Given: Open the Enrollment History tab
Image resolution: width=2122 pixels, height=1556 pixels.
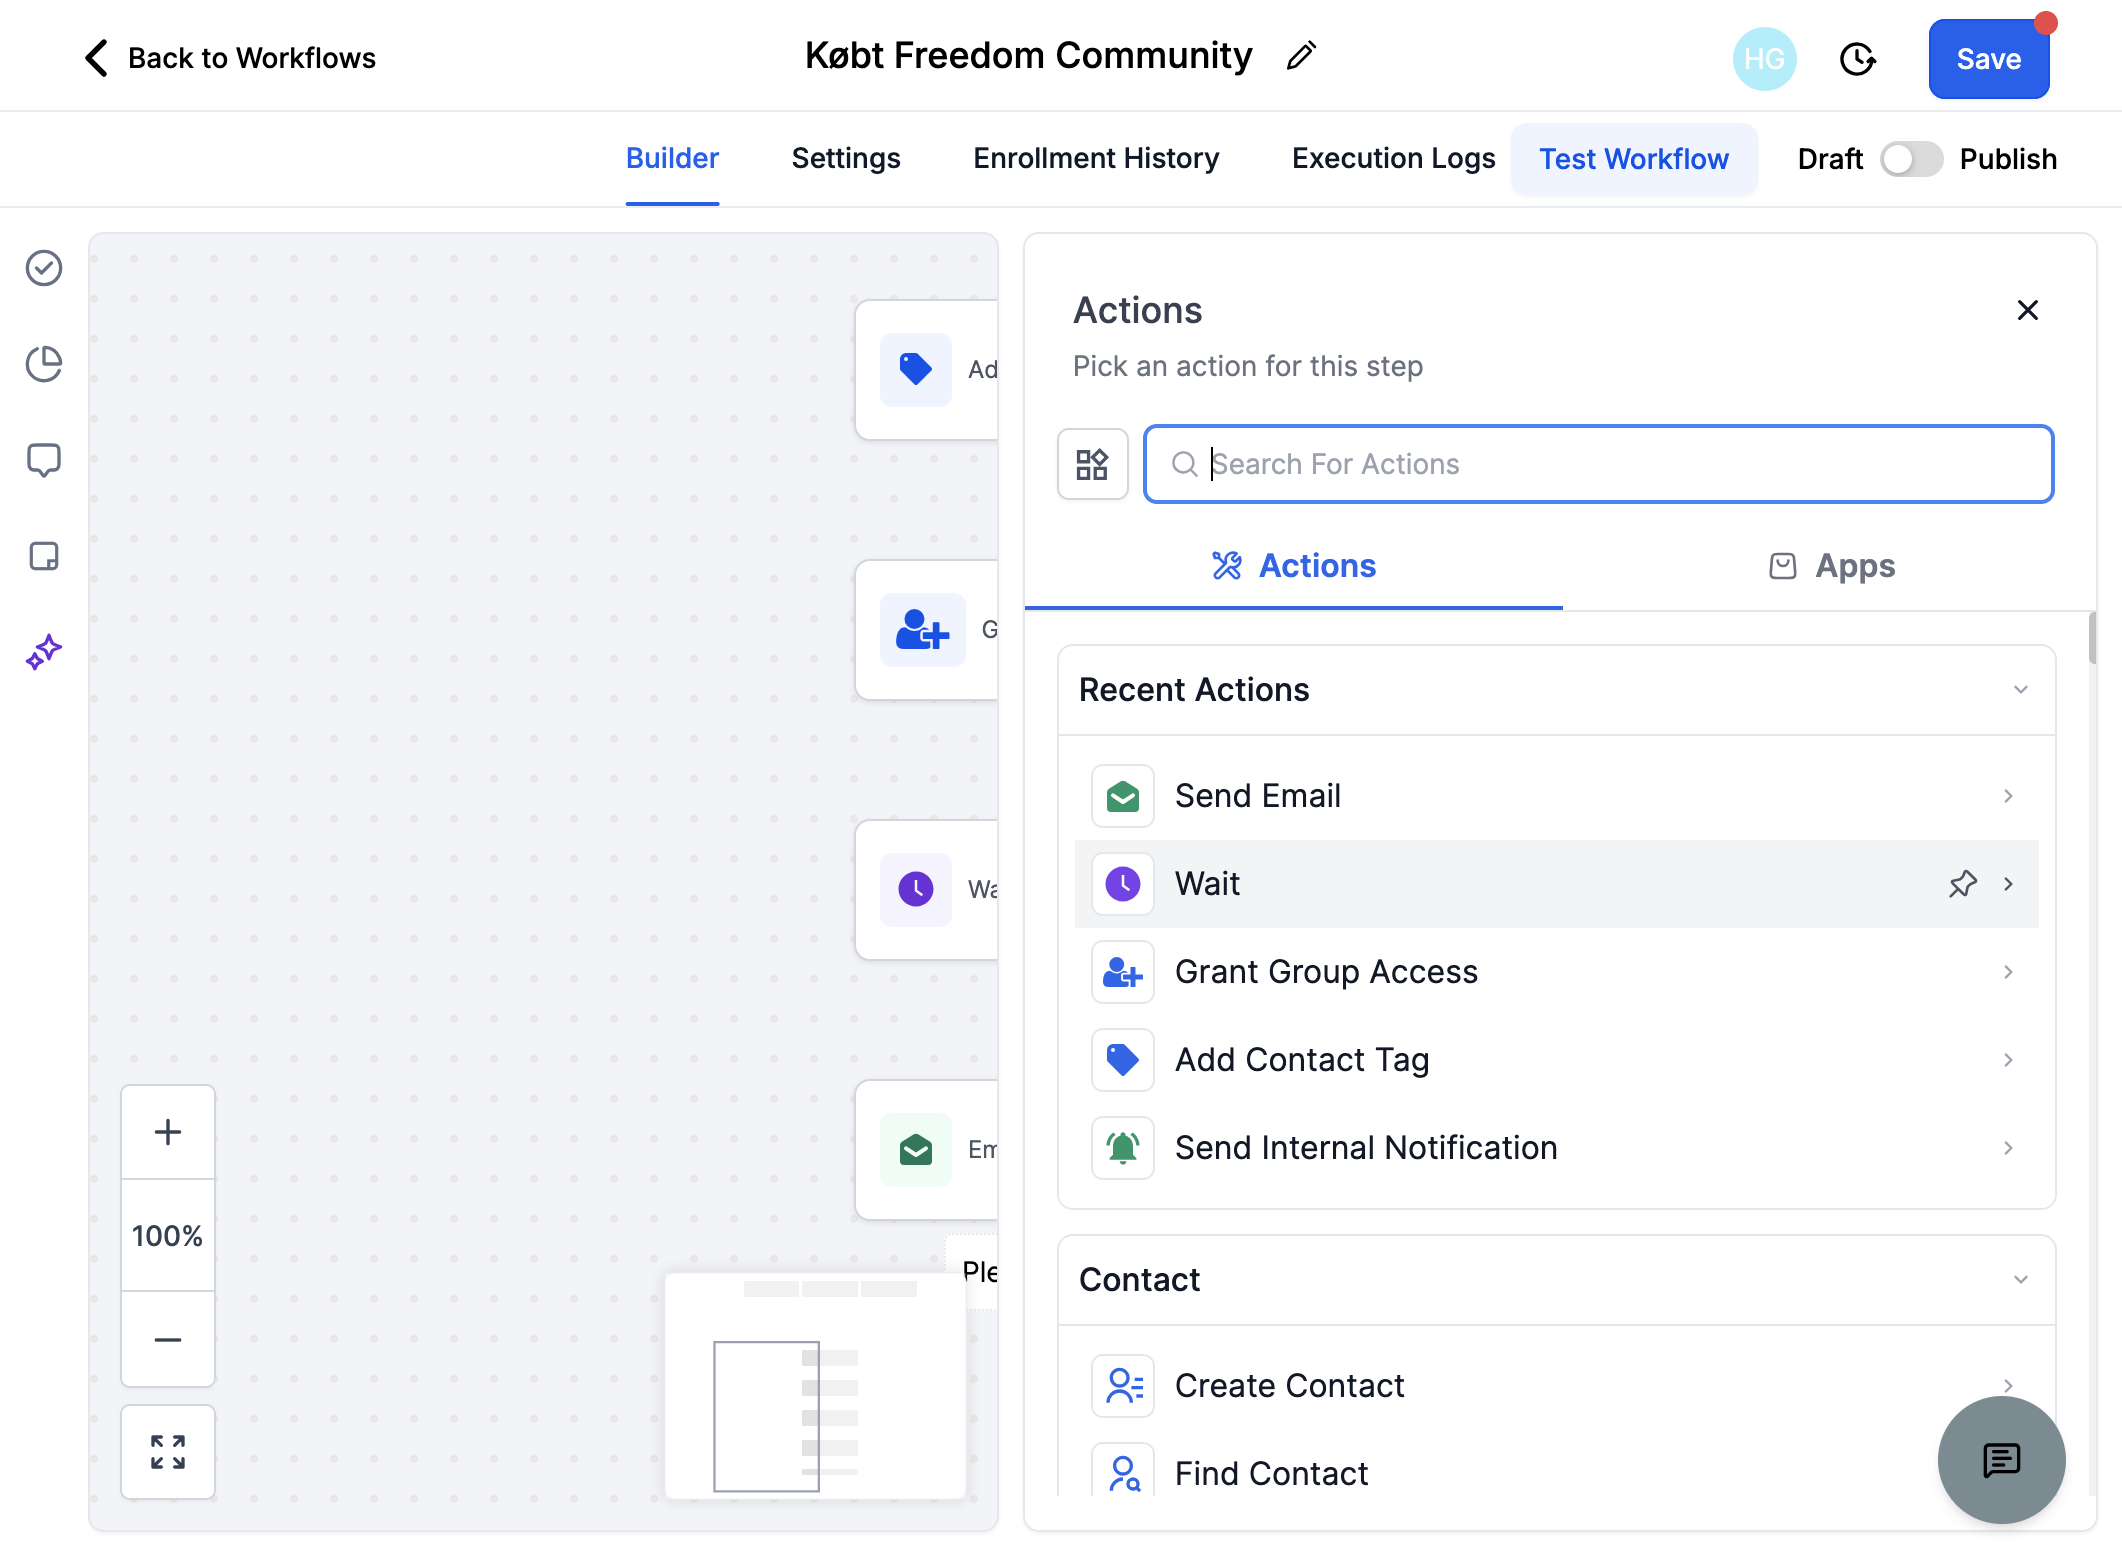Looking at the screenshot, I should pos(1096,158).
